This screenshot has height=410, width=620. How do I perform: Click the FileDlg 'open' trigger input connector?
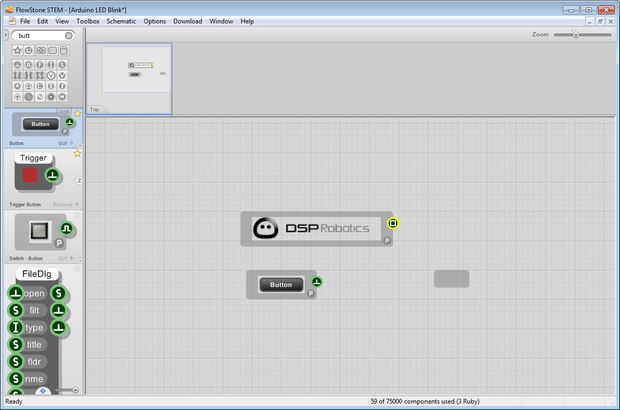(16, 293)
